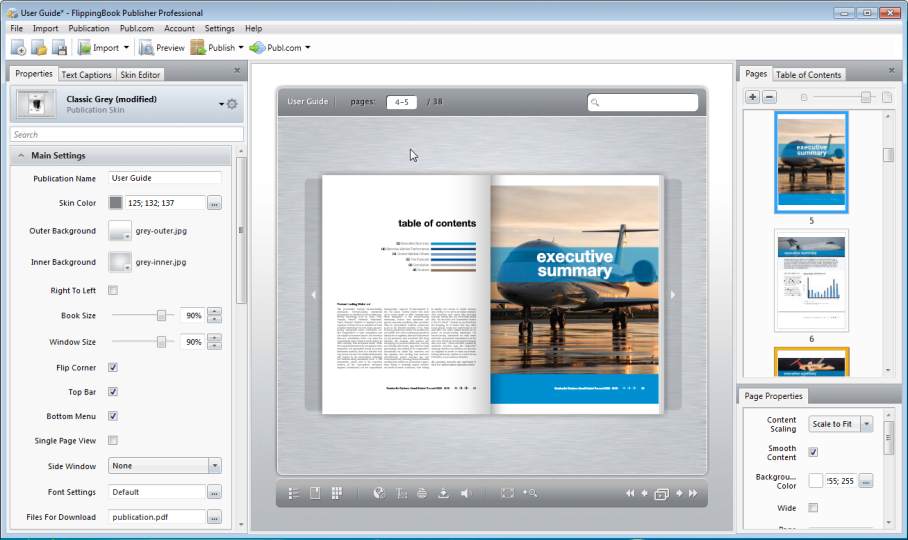This screenshot has height=540, width=908.
Task: Click the Skin Color grey swatch
Action: tap(116, 203)
